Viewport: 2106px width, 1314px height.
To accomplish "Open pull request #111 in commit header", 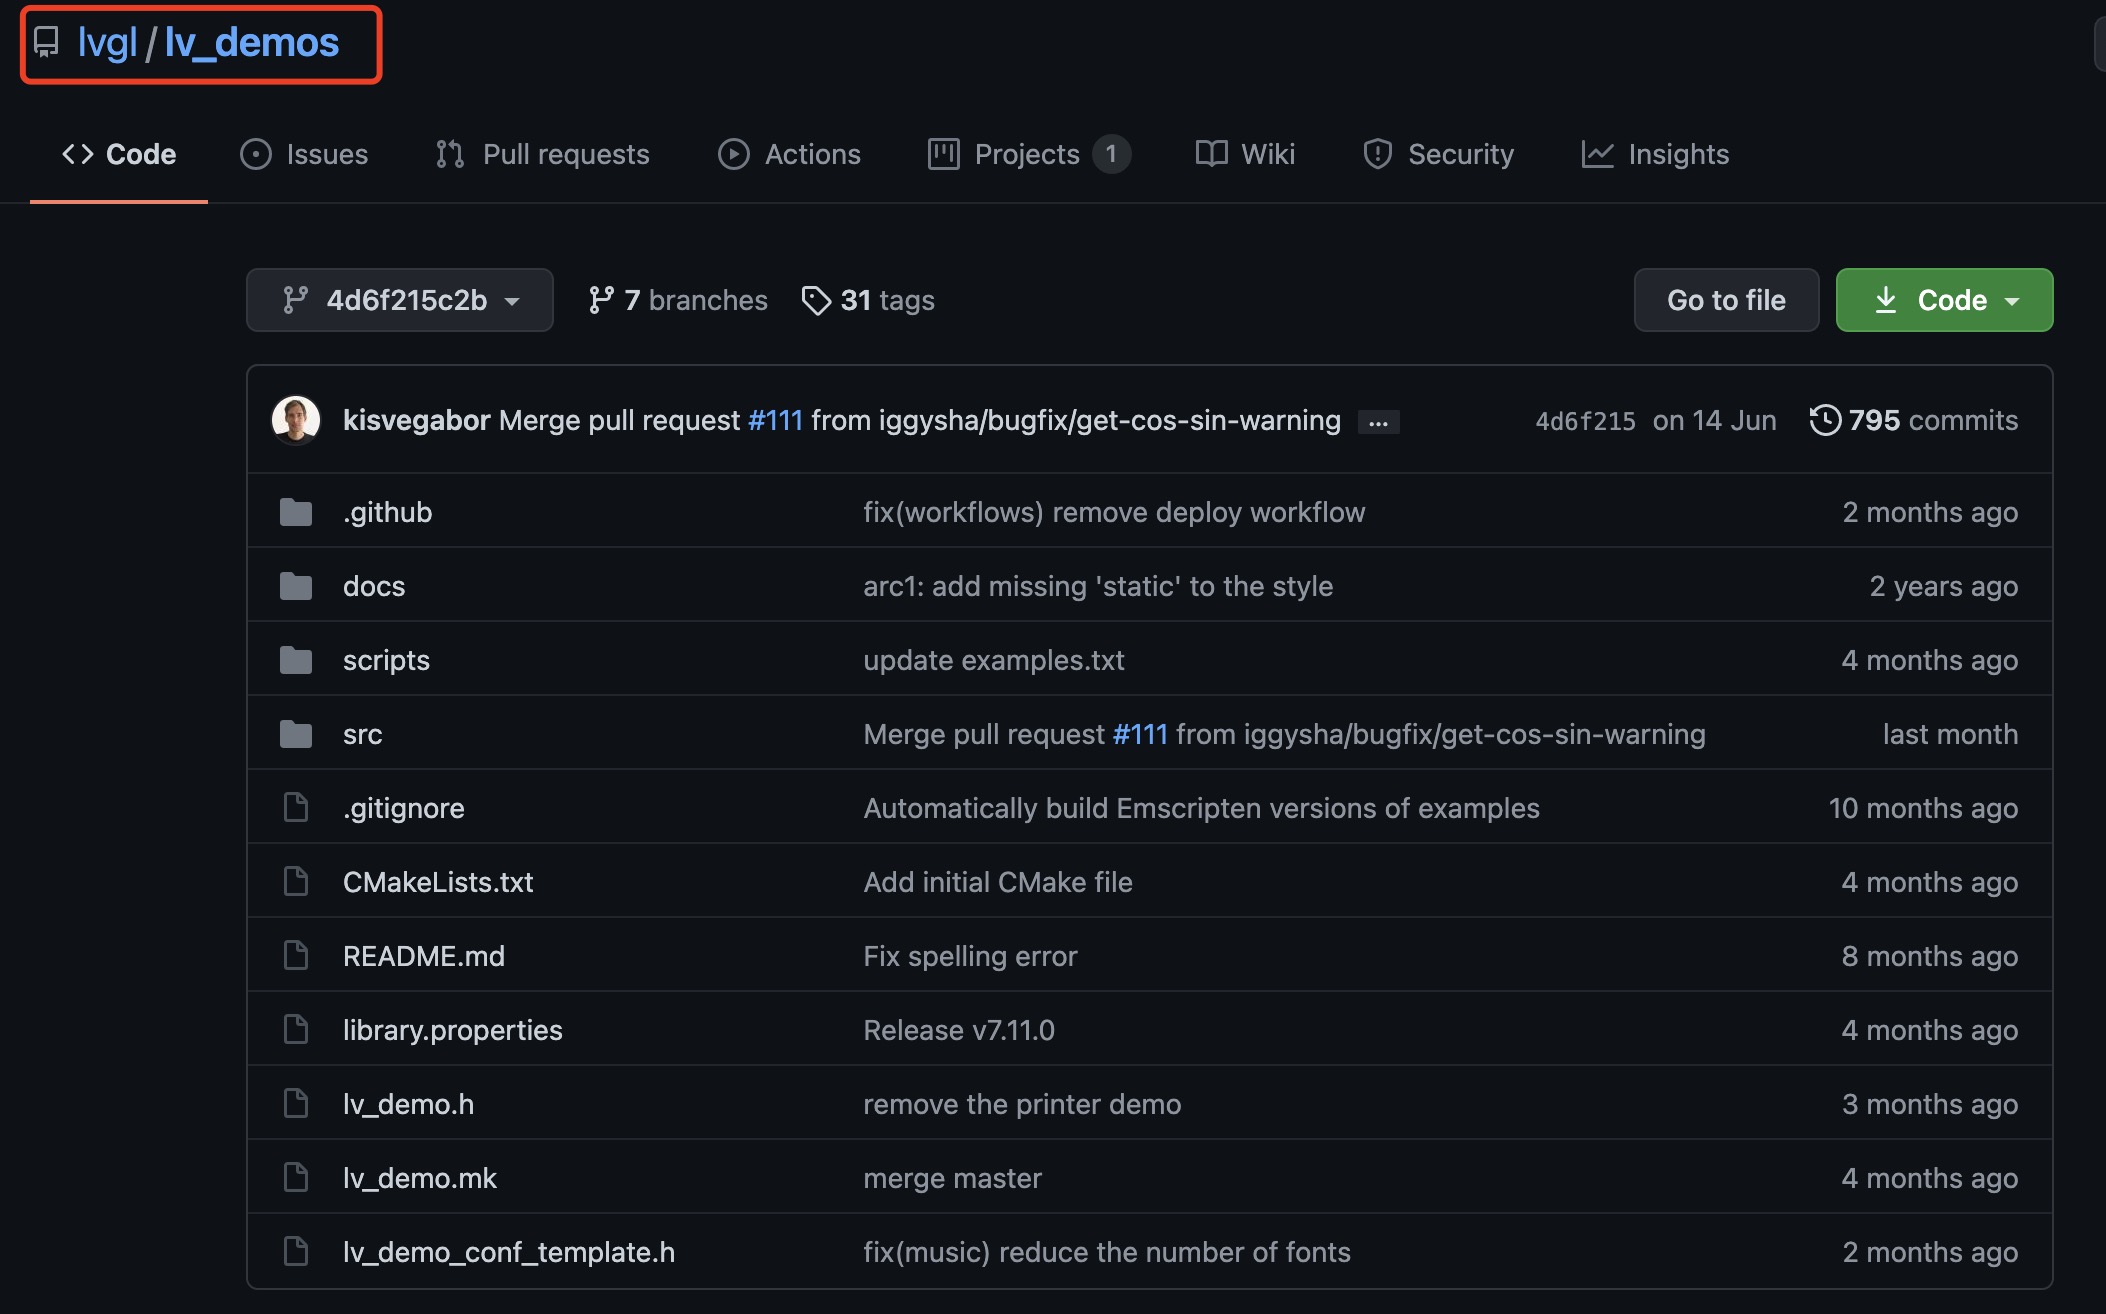I will click(x=775, y=420).
